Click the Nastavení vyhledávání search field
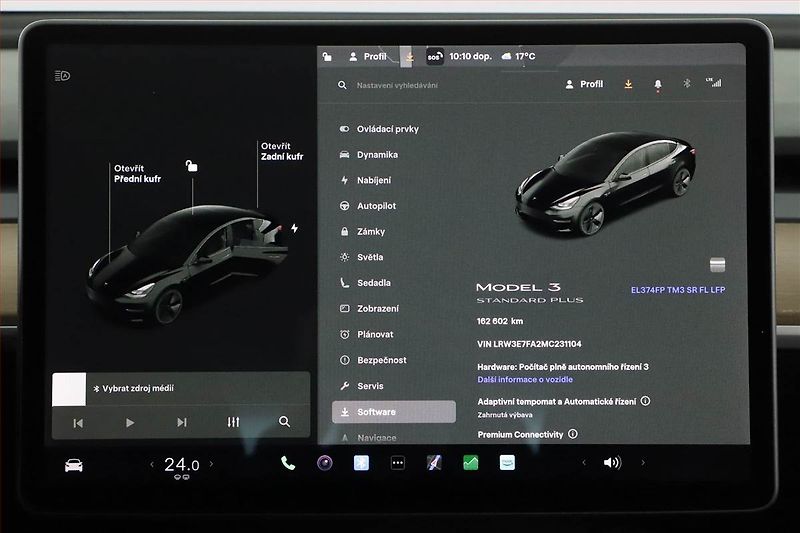 [397, 85]
